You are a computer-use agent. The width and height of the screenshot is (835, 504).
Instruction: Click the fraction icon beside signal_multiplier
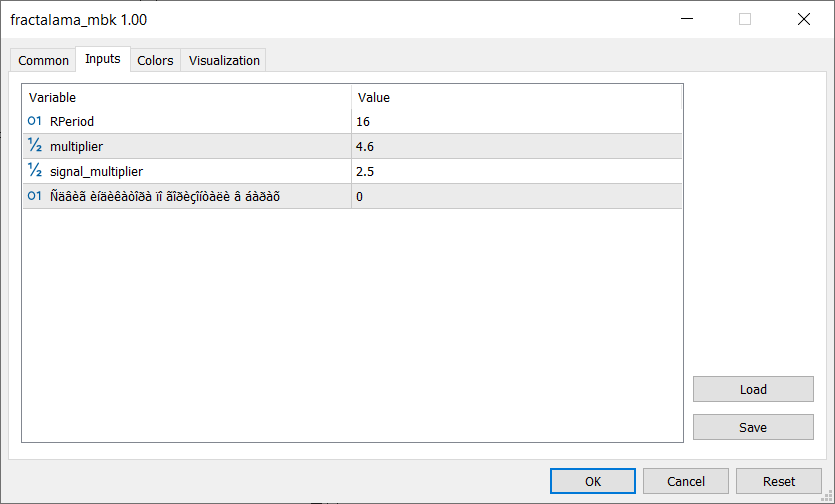click(35, 170)
